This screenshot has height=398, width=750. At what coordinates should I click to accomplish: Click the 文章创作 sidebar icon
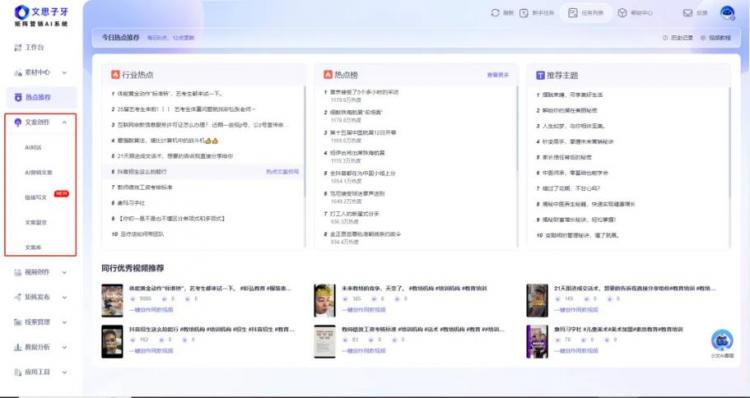coord(18,122)
